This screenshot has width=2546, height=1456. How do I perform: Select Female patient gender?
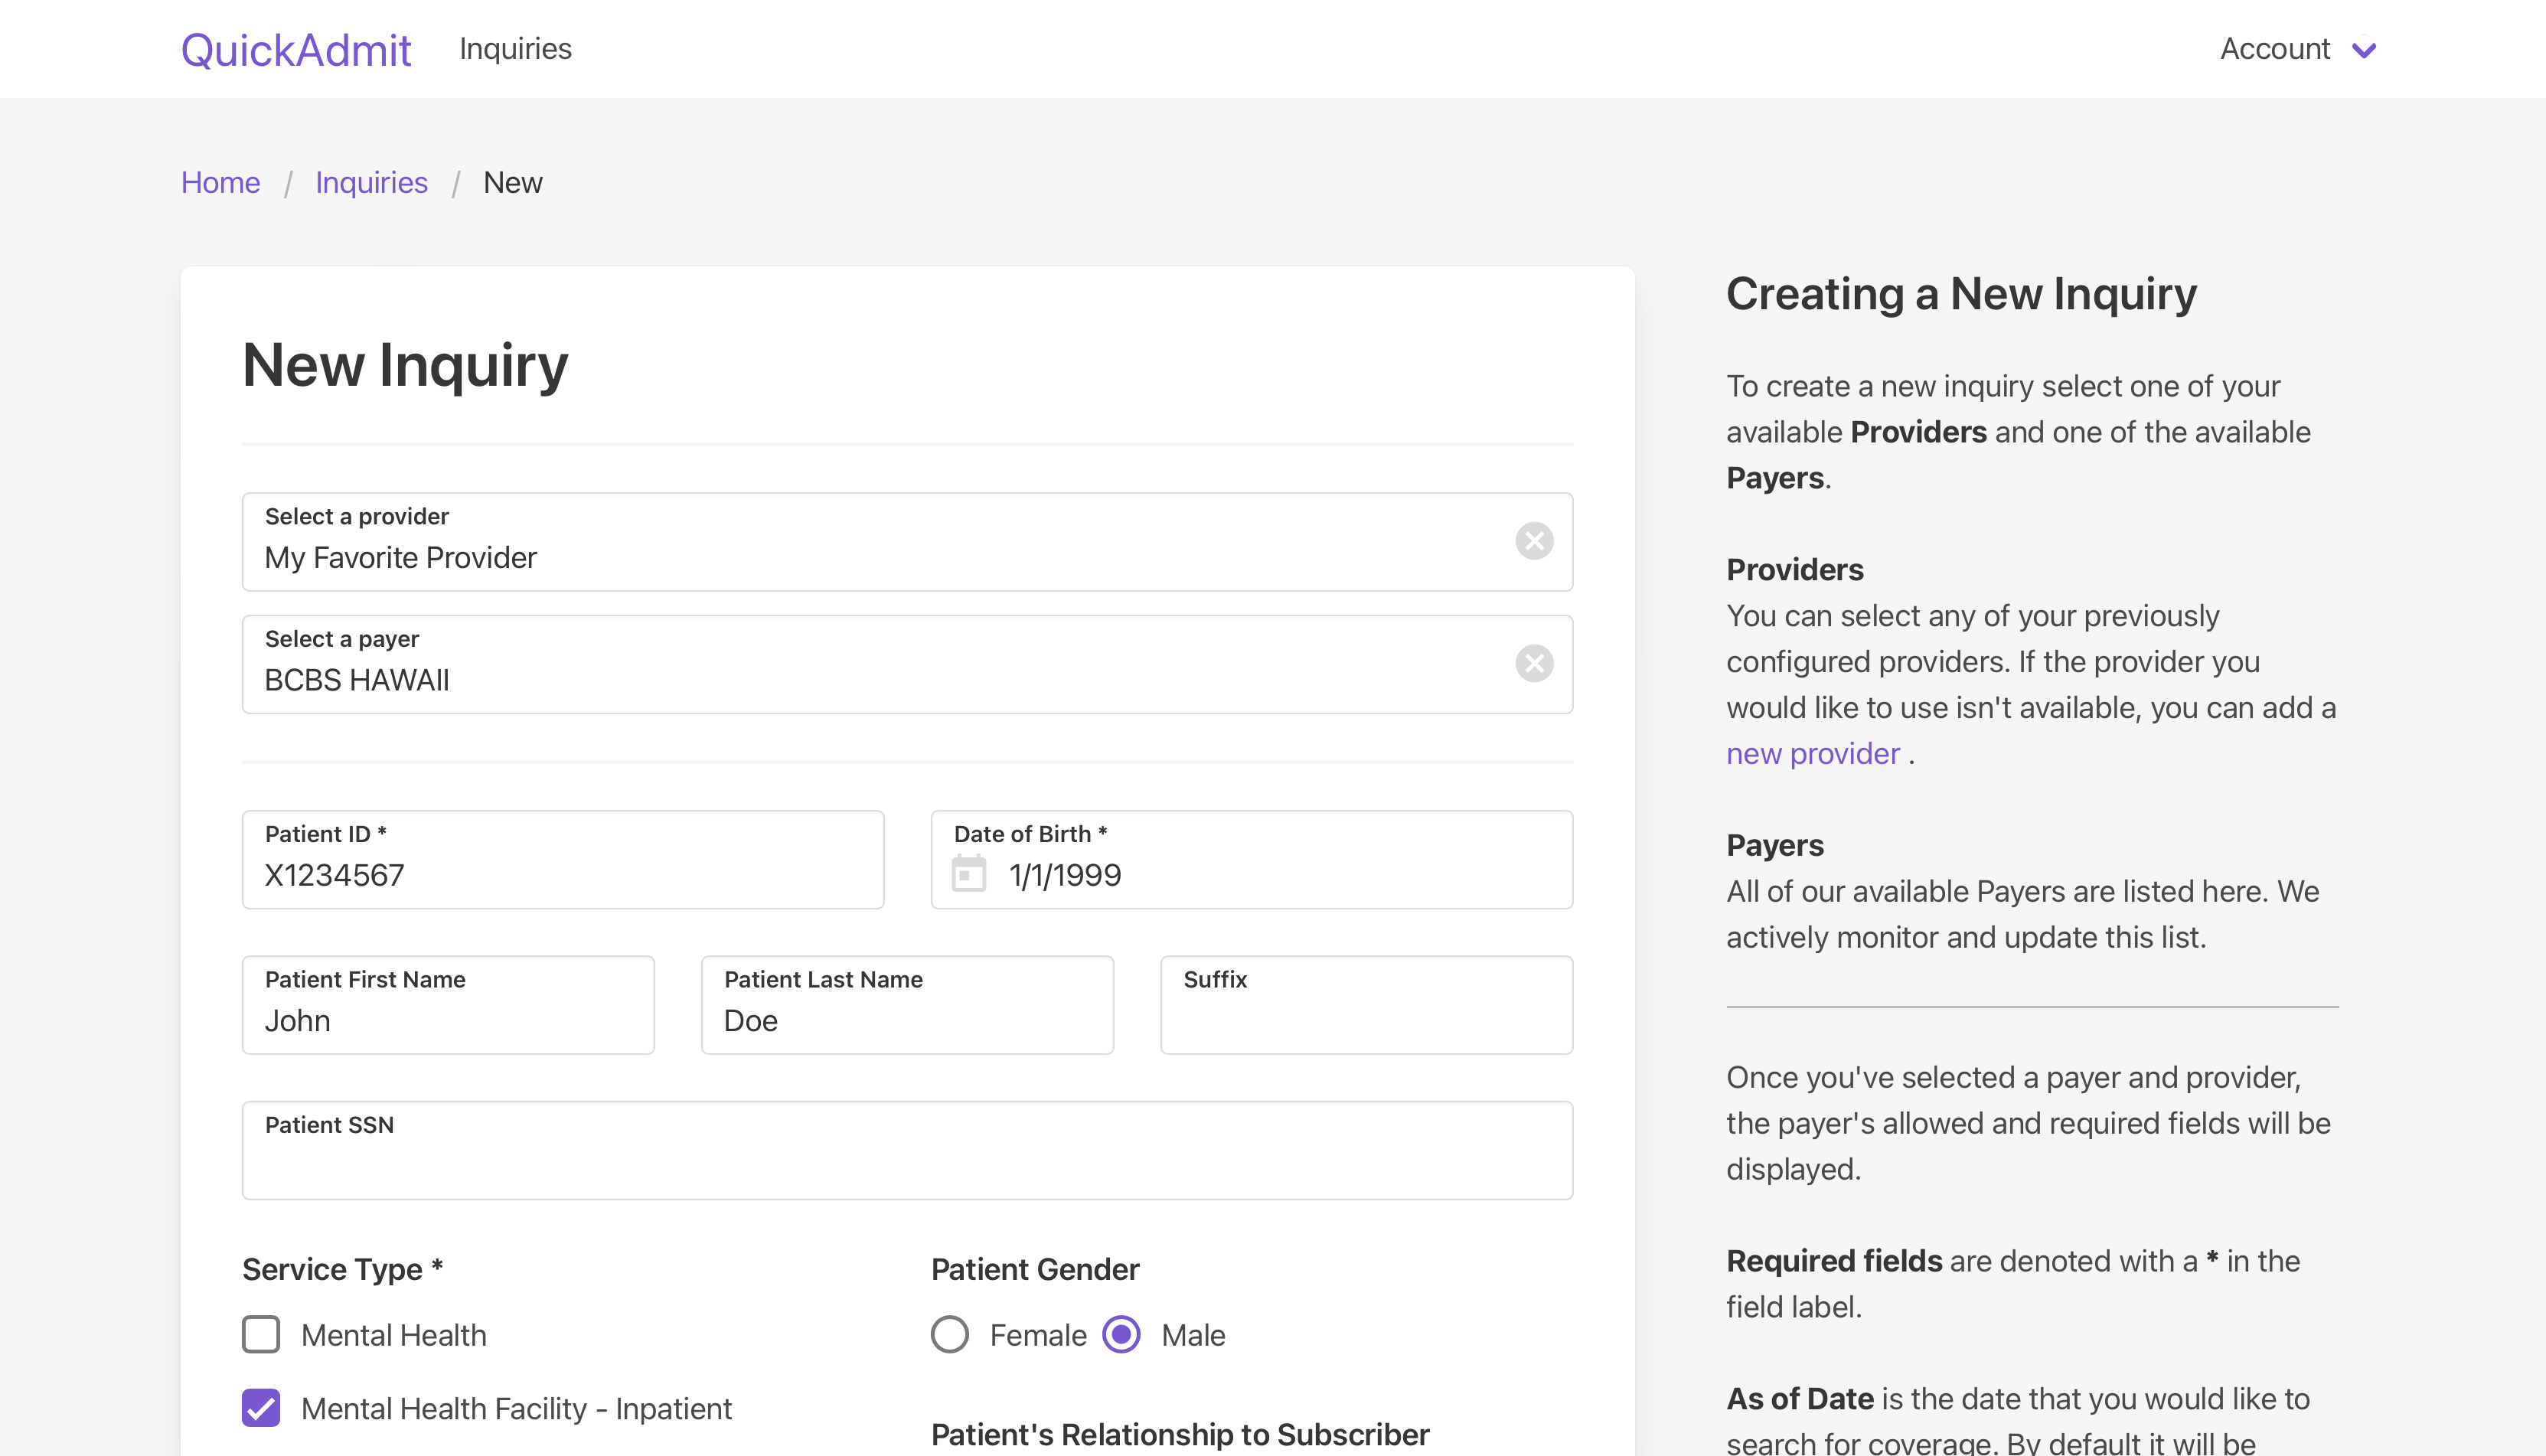[950, 1334]
